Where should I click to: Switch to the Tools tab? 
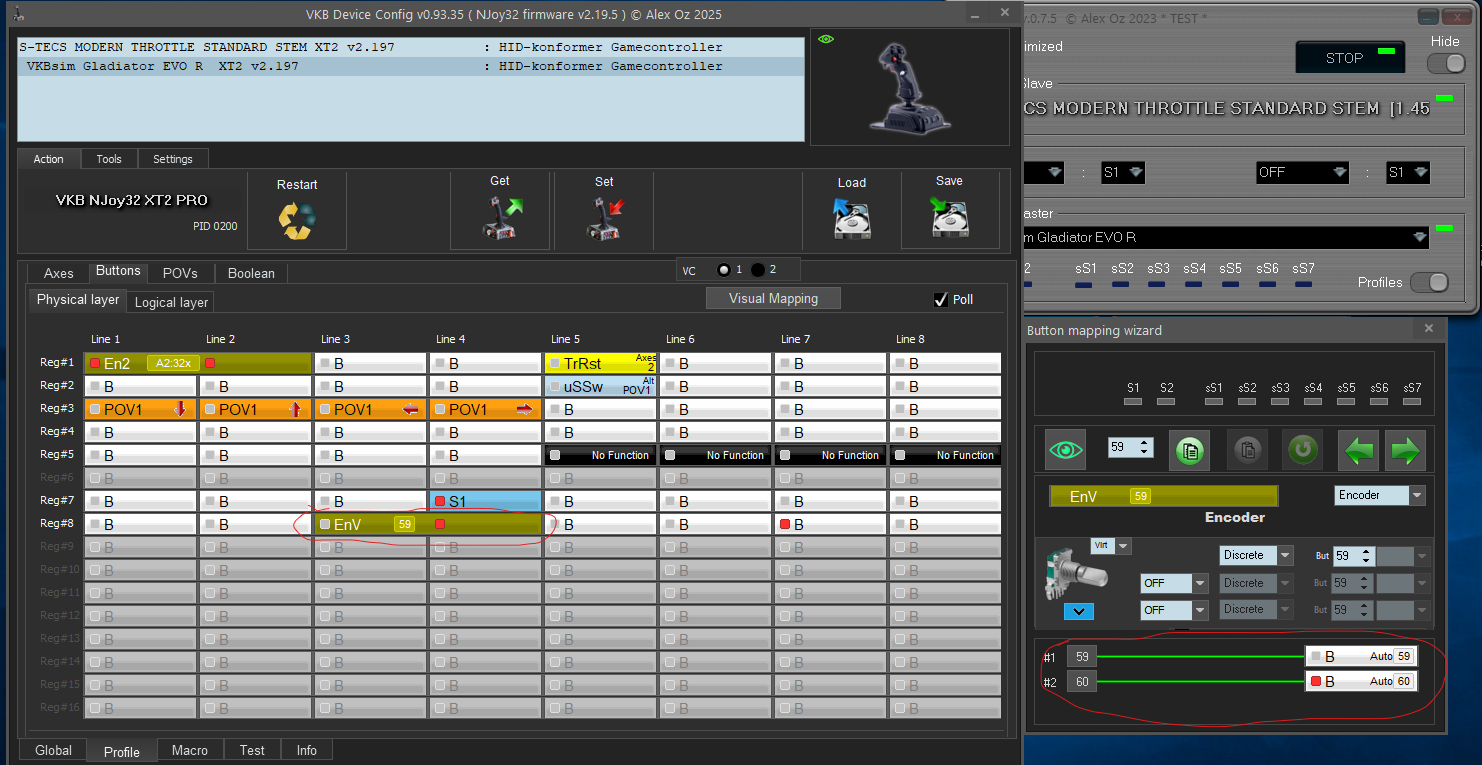point(109,159)
